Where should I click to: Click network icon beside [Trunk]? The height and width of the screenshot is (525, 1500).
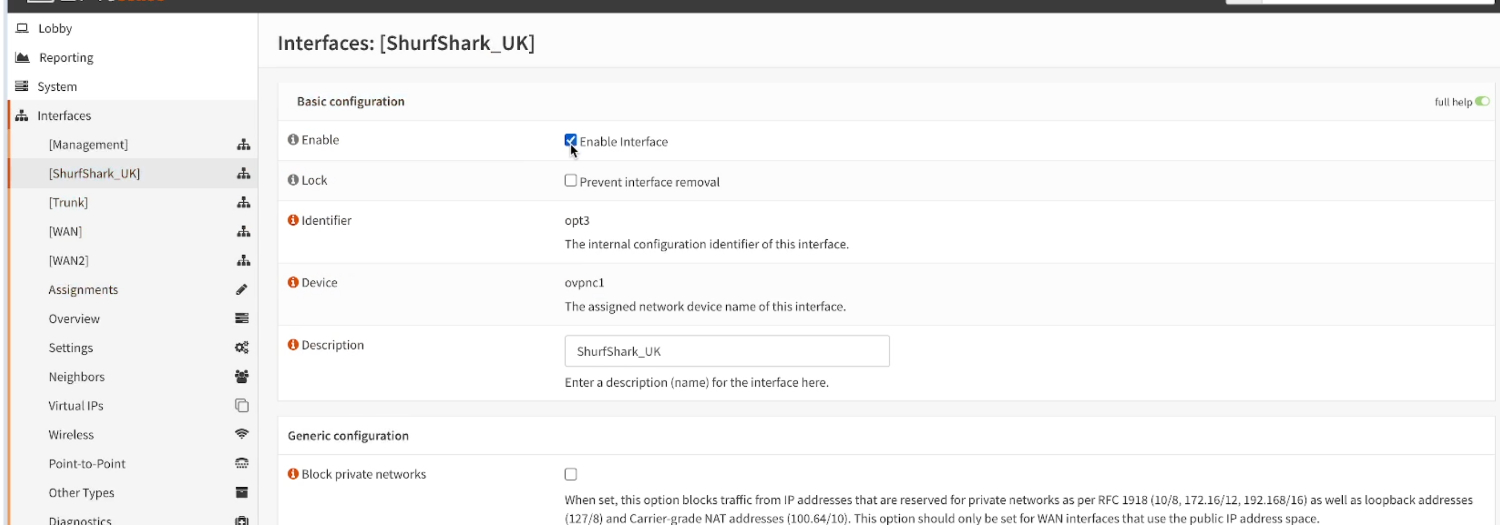click(x=242, y=203)
